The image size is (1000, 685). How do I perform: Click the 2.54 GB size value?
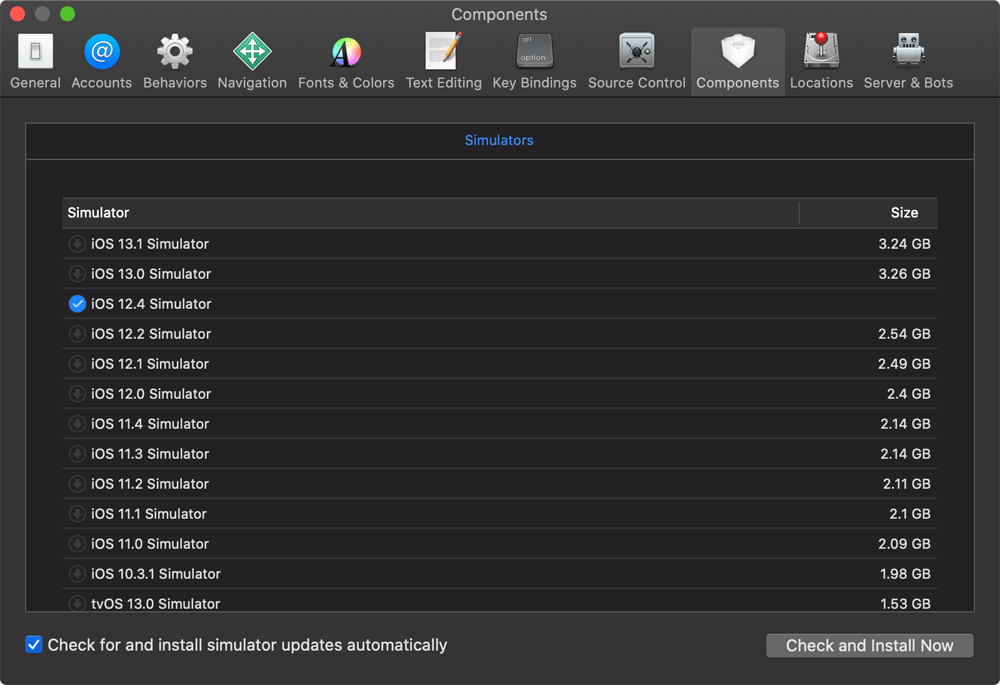[x=904, y=334]
